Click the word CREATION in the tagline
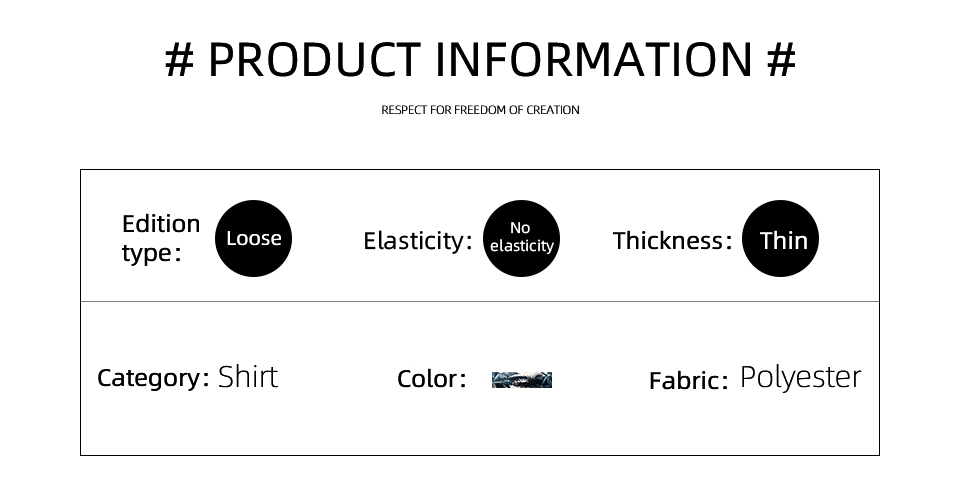The height and width of the screenshot is (488, 960). point(553,110)
